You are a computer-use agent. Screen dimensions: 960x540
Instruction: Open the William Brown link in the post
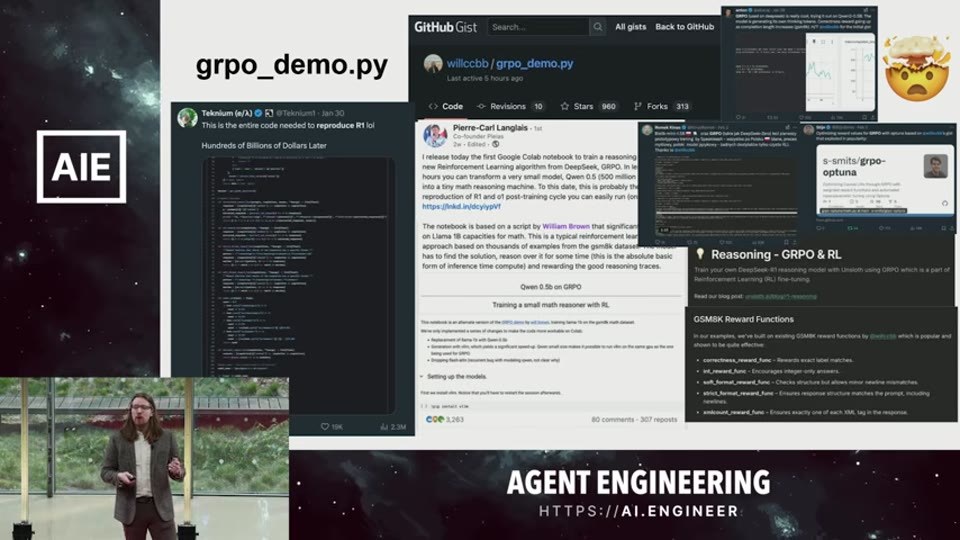pyautogui.click(x=566, y=227)
